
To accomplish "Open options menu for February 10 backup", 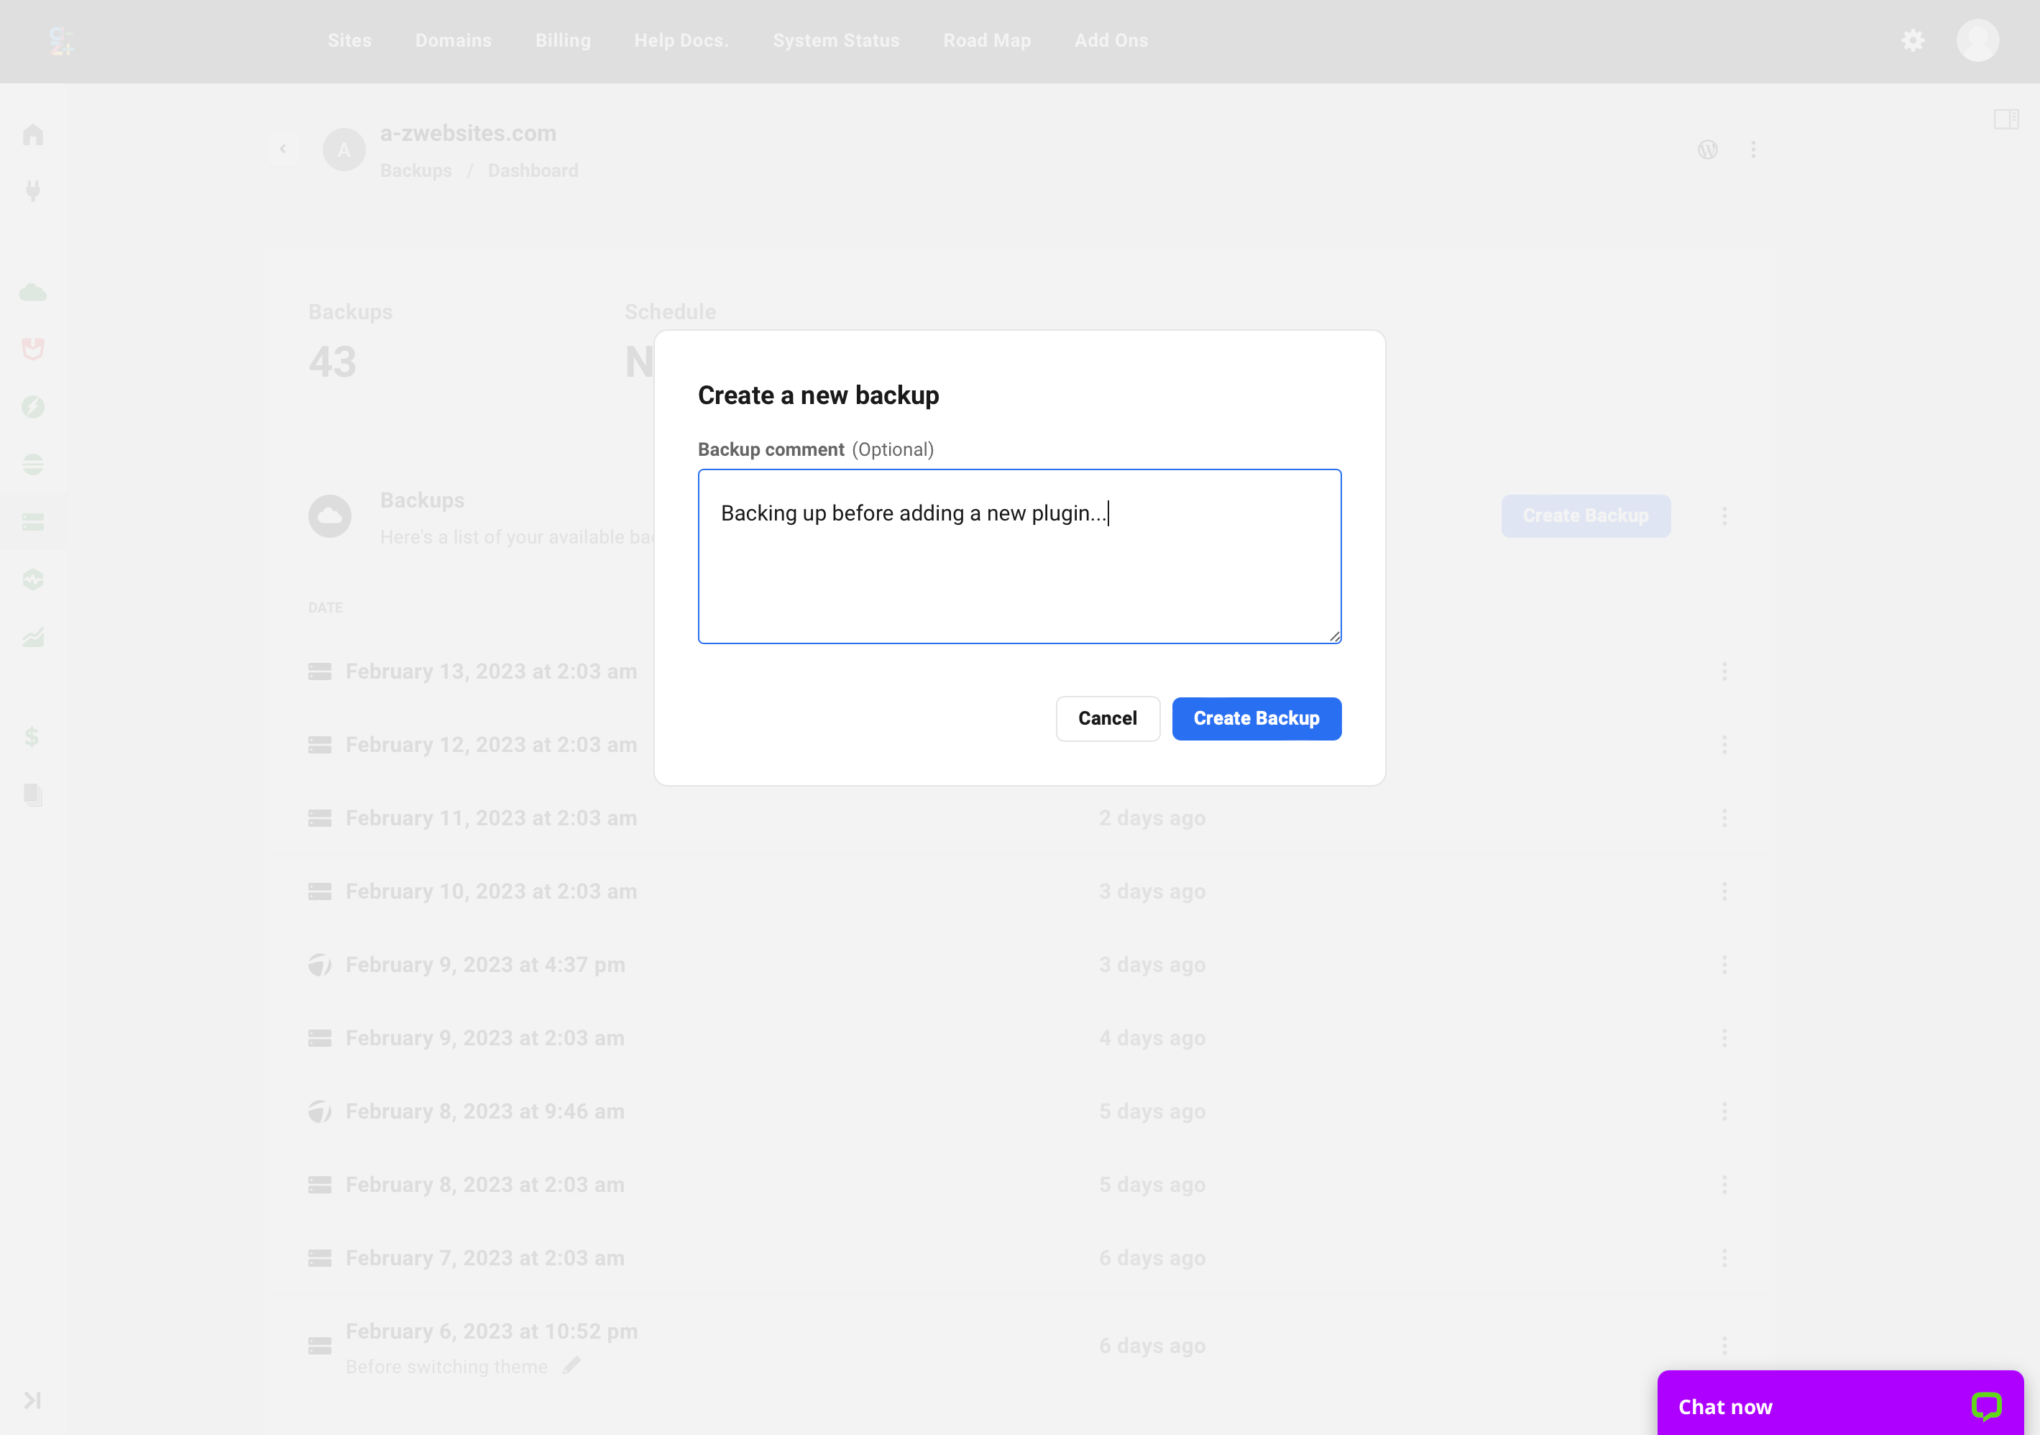I will (x=1724, y=891).
